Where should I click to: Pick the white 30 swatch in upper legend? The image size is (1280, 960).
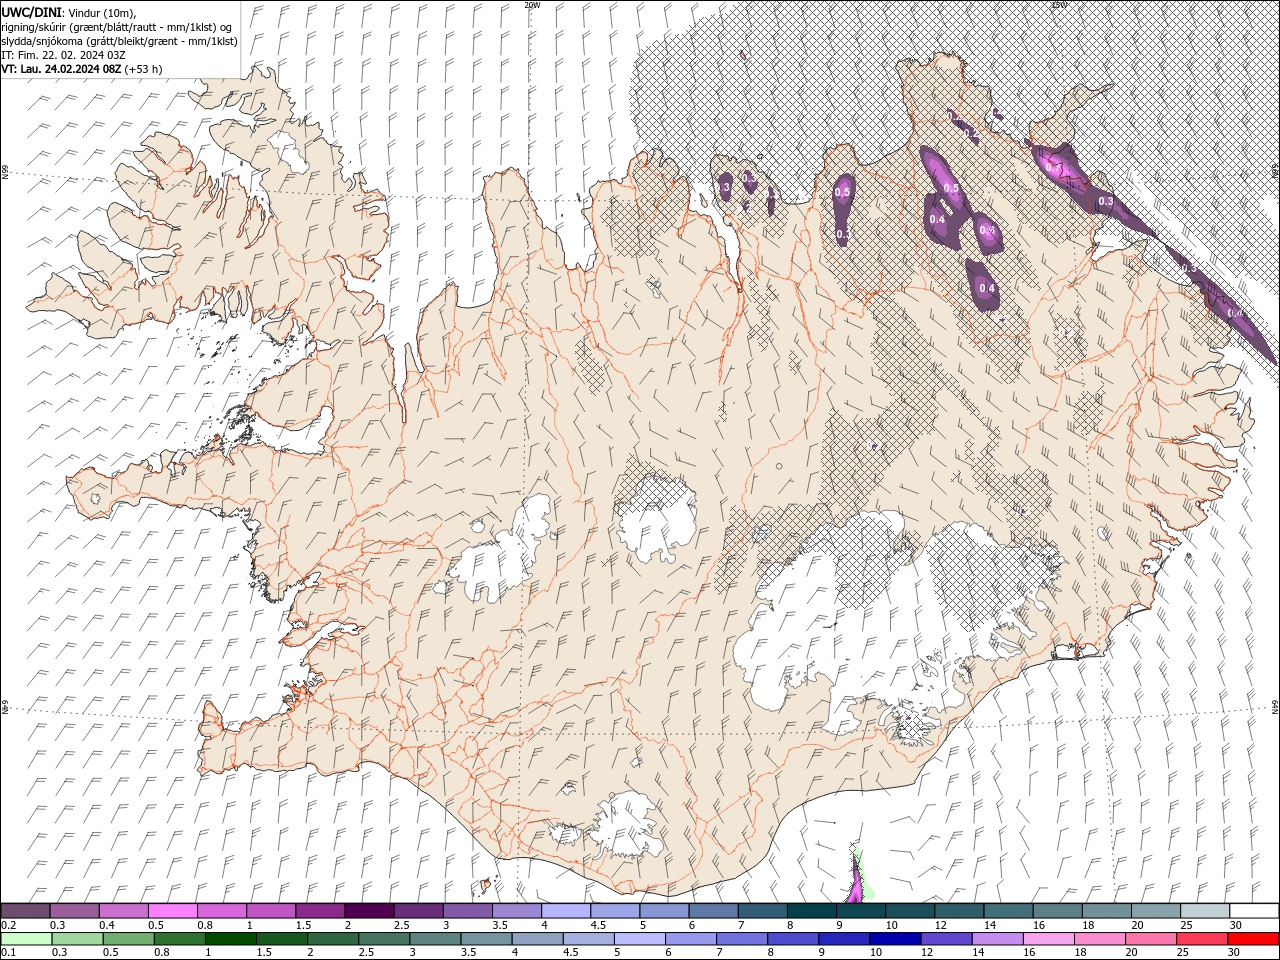pyautogui.click(x=1254, y=911)
